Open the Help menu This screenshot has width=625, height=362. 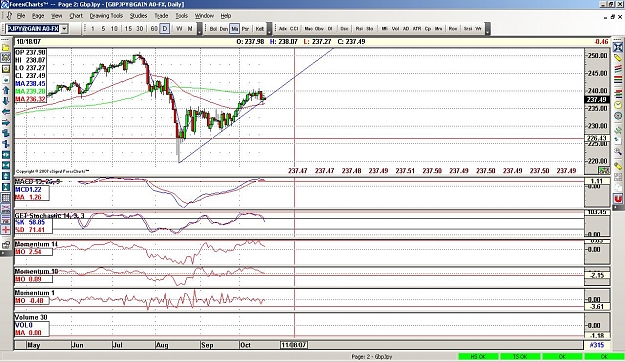pyautogui.click(x=226, y=16)
